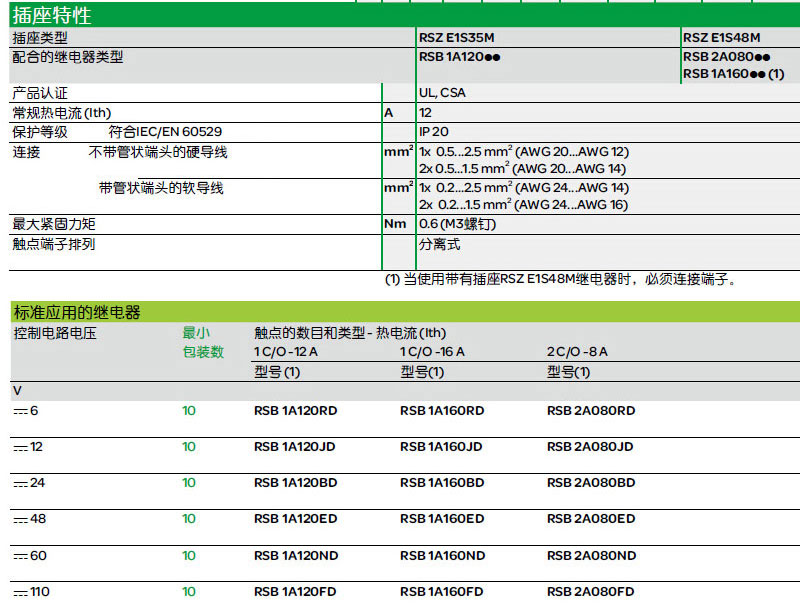This screenshot has height=614, width=800.
Task: Click model RSB 1A160JD
Action: [x=441, y=447]
